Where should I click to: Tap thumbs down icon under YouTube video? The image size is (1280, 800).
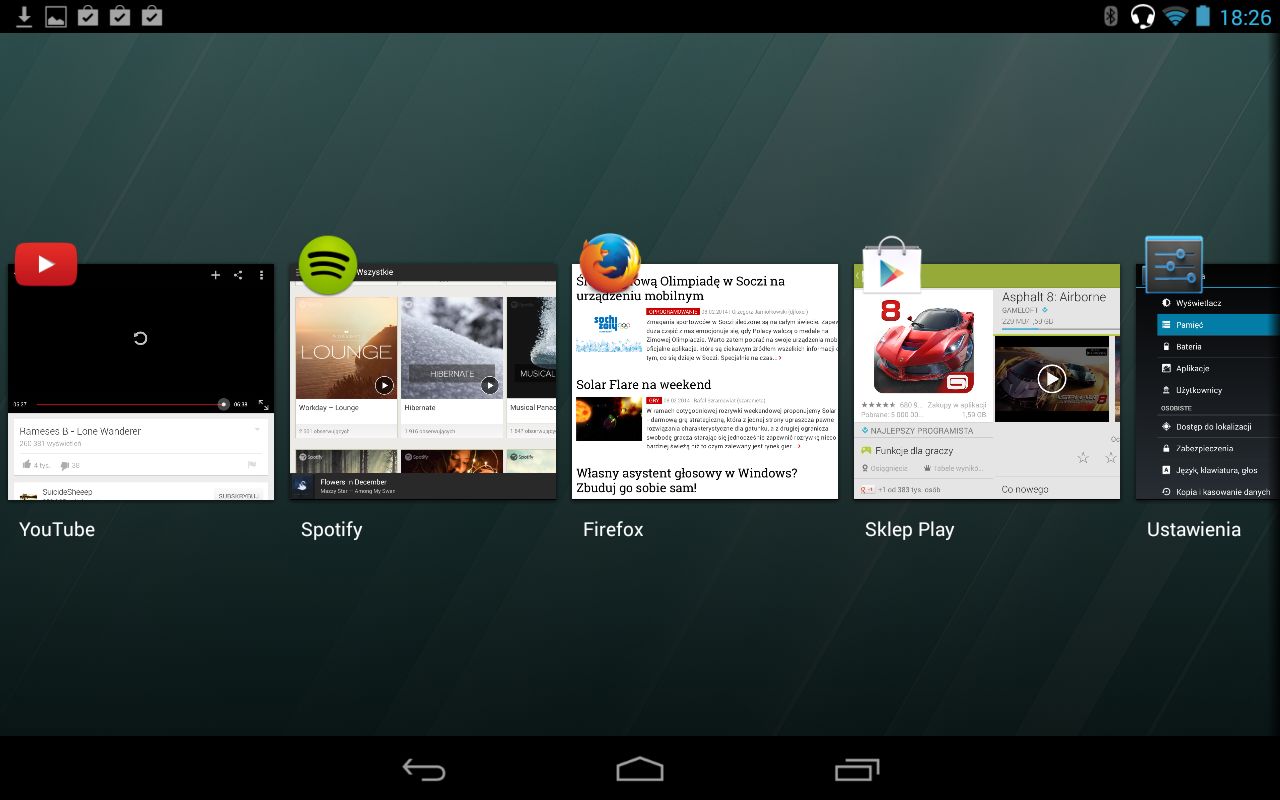[x=65, y=465]
